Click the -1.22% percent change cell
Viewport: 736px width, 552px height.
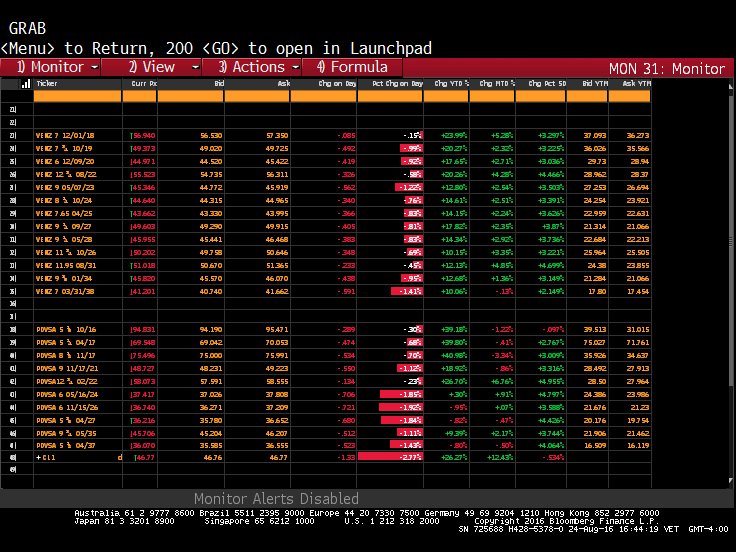pyautogui.click(x=409, y=187)
